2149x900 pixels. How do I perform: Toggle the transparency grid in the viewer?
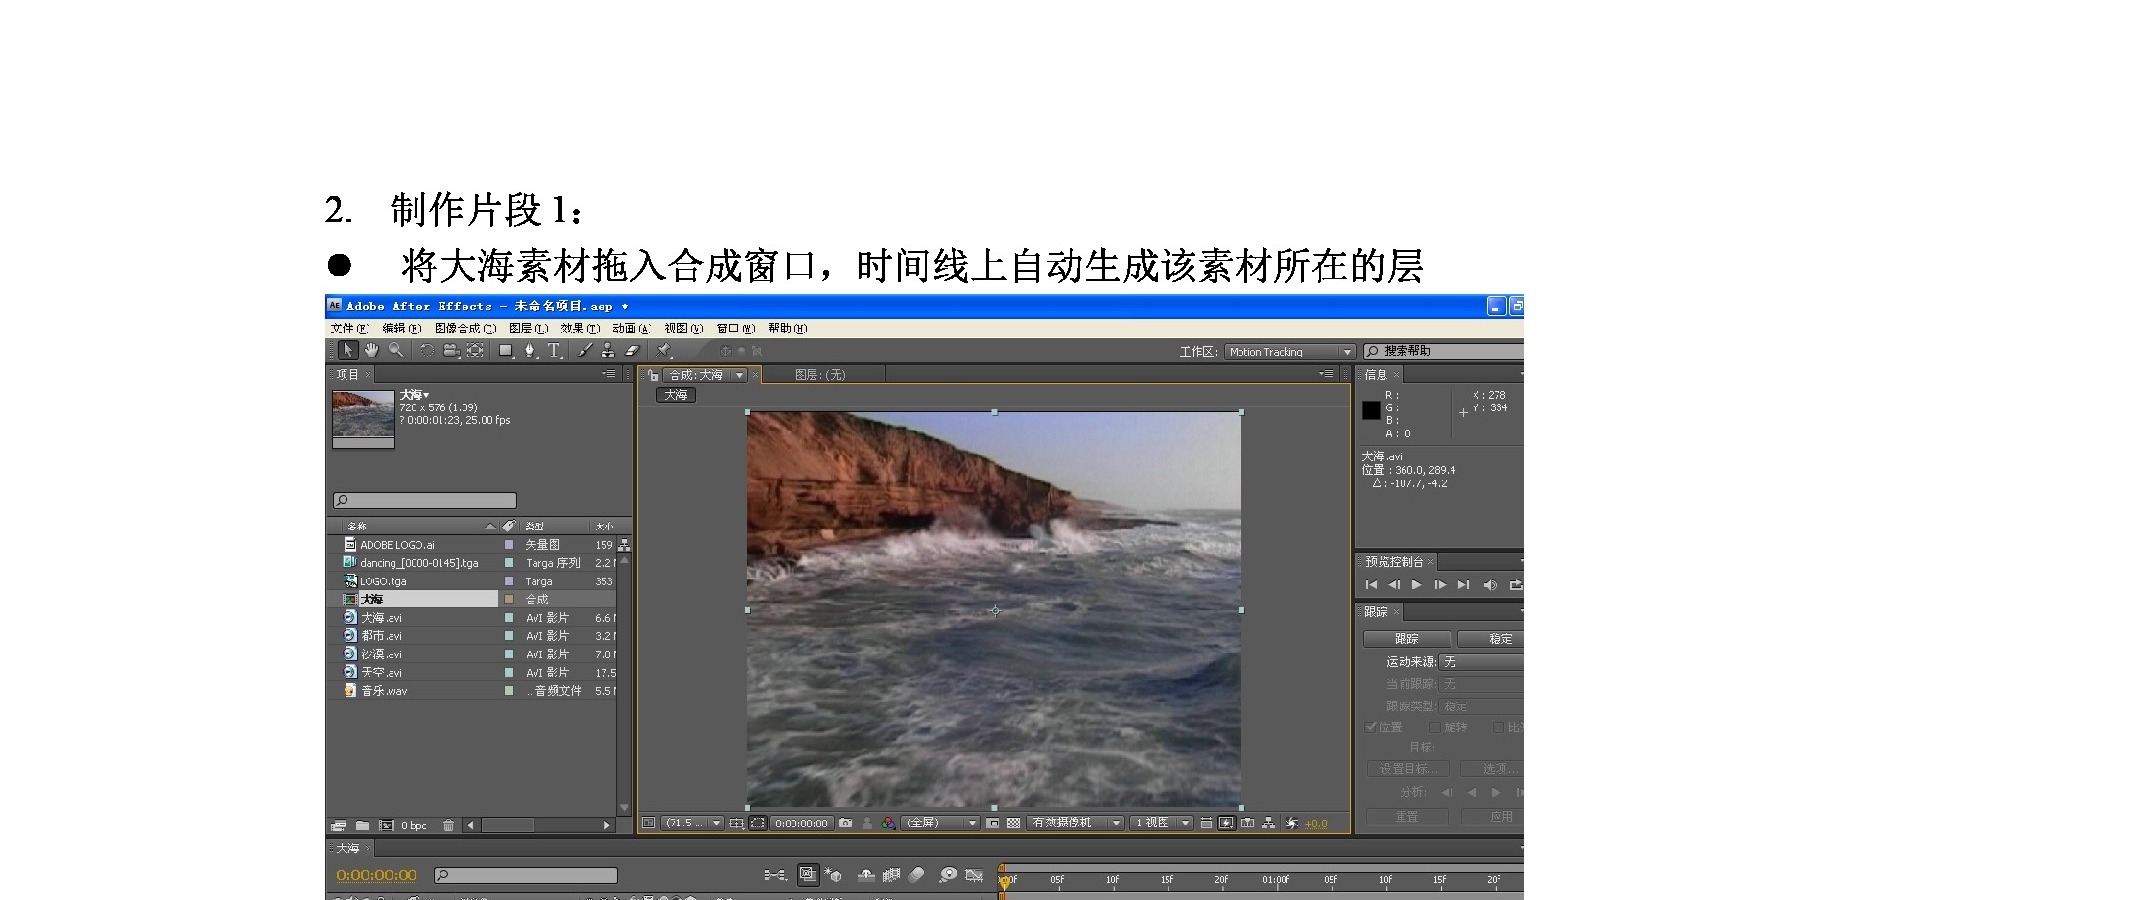coord(1013,823)
